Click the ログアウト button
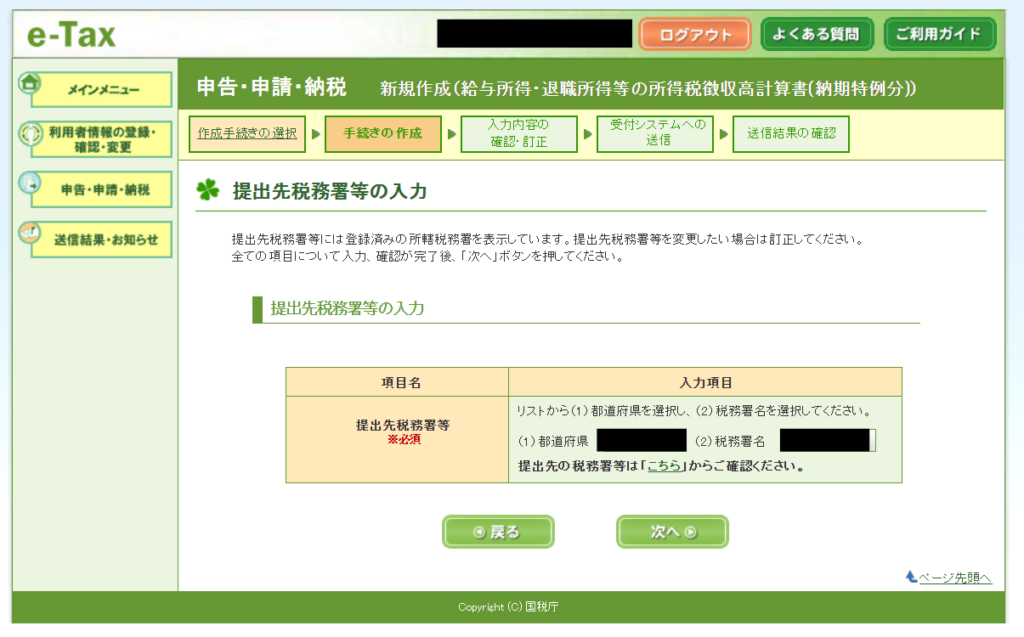 (695, 35)
